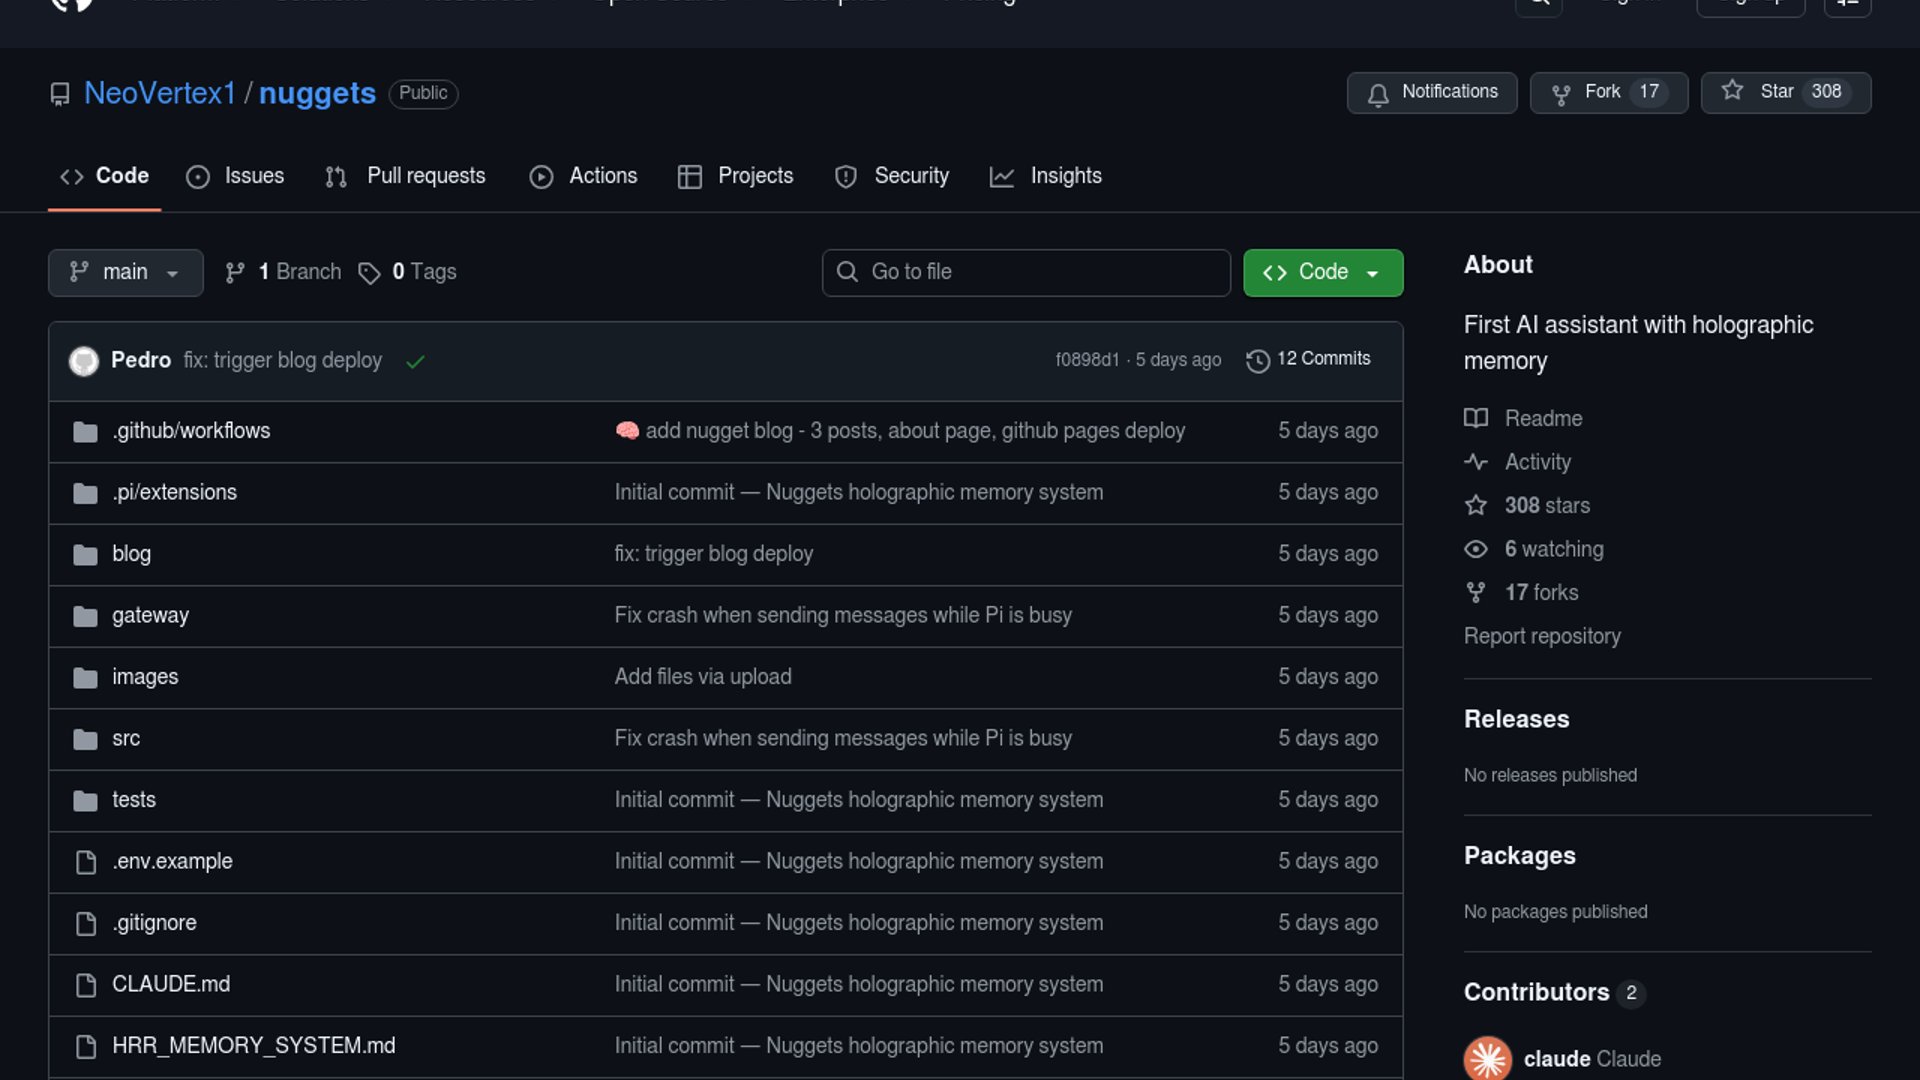1920x1080 pixels.
Task: Click the Report repository link
Action: click(1542, 636)
